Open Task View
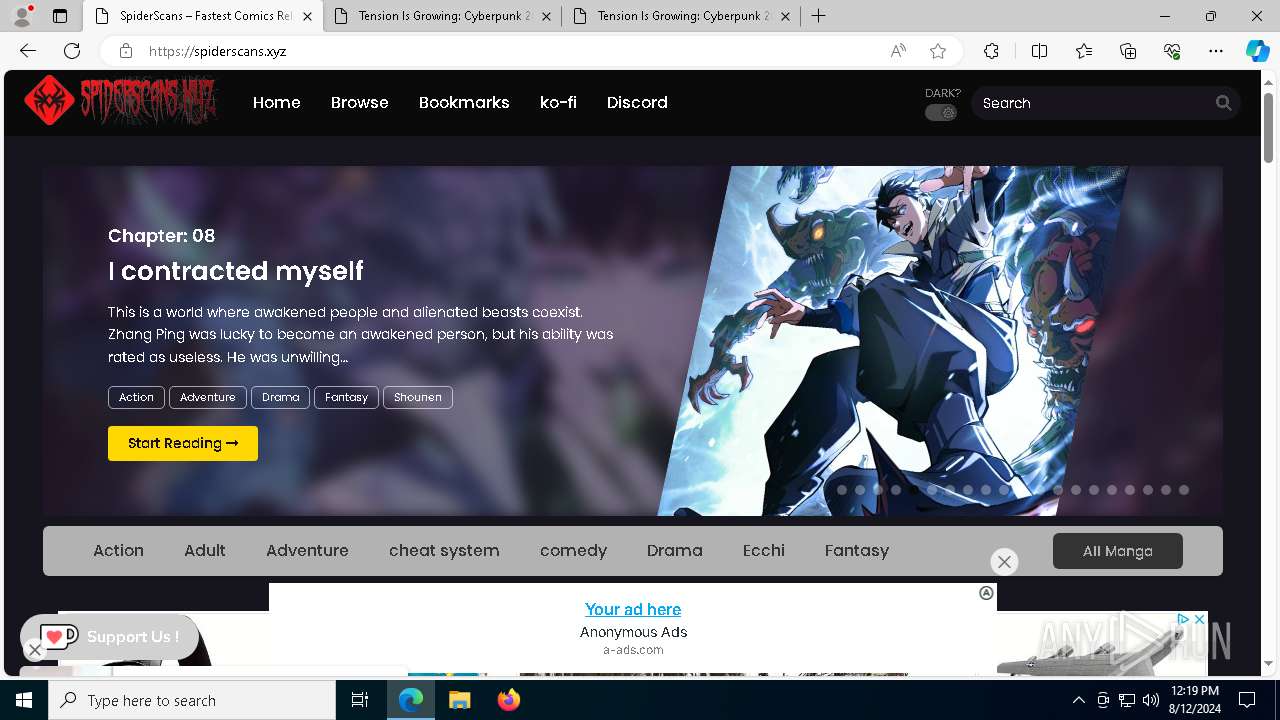This screenshot has height=720, width=1280. click(360, 700)
